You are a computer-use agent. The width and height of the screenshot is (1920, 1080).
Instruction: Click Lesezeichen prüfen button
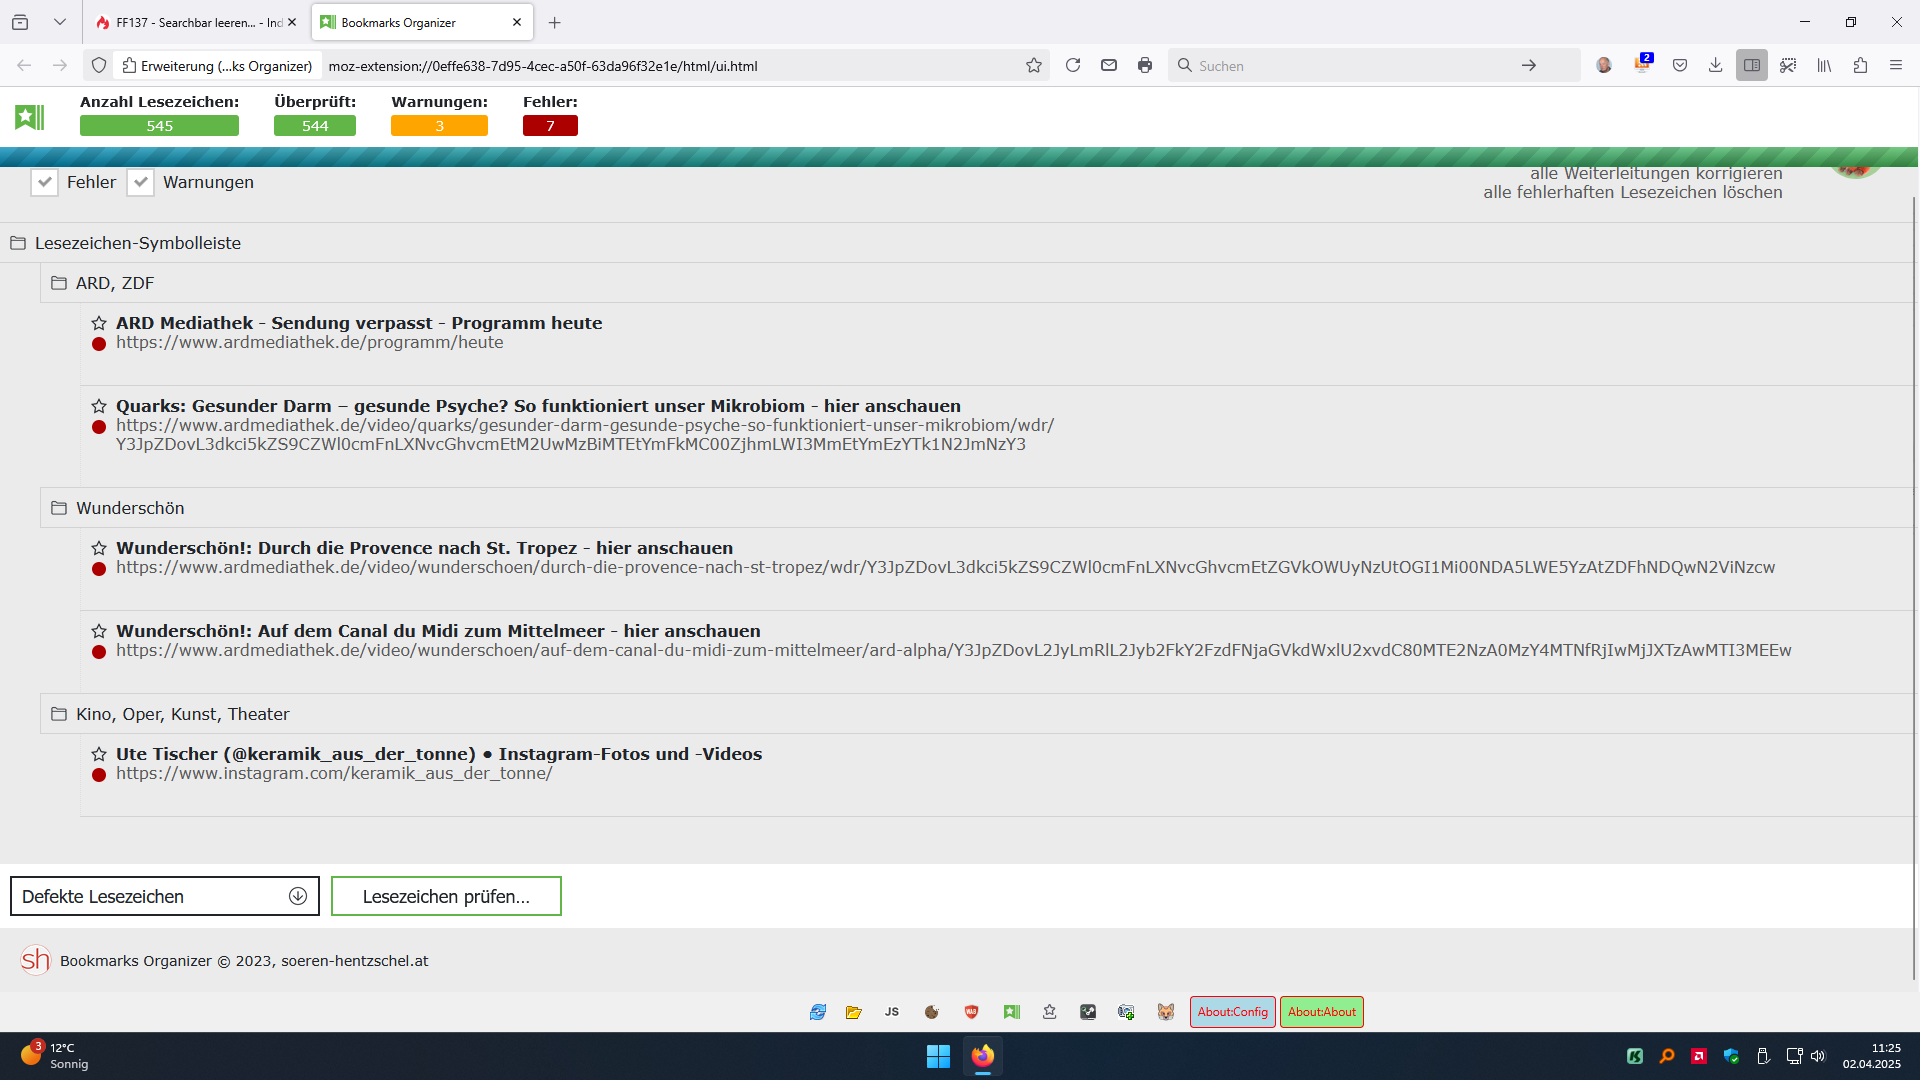tap(446, 896)
